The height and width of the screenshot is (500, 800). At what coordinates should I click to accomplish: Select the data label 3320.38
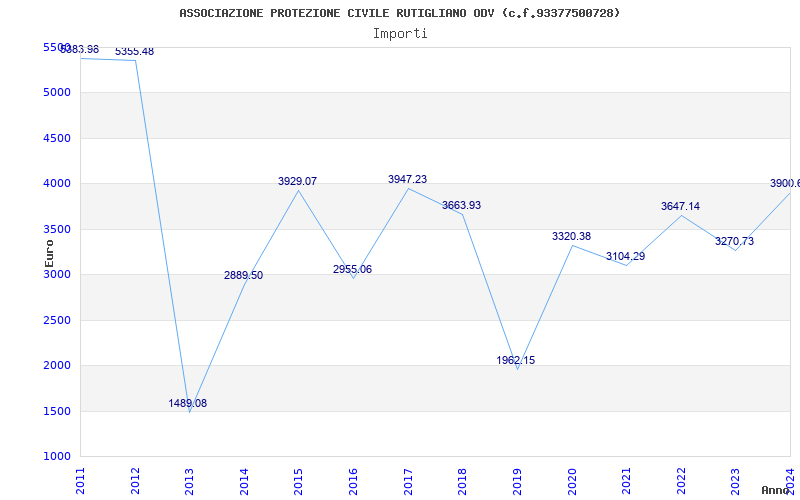pyautogui.click(x=571, y=236)
